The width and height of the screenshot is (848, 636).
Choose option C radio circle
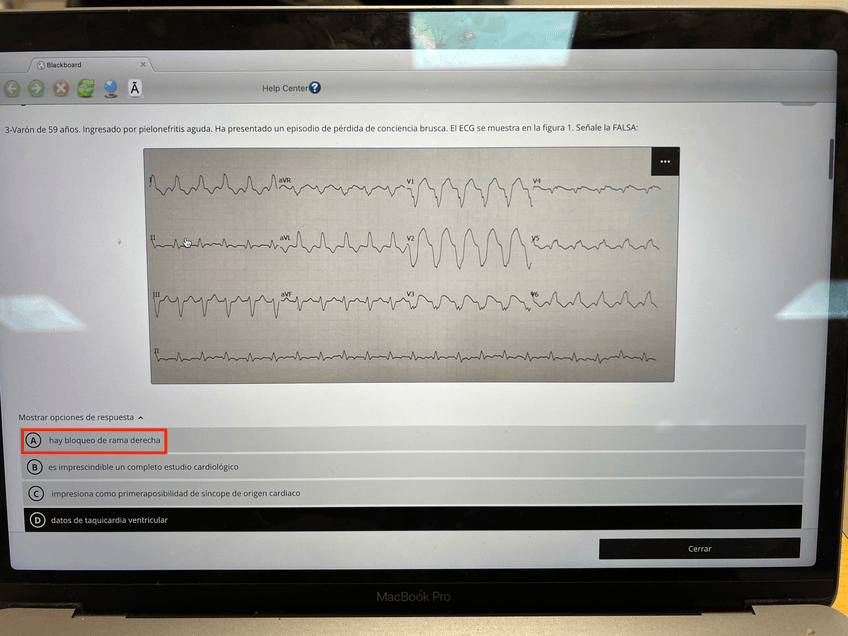36,493
